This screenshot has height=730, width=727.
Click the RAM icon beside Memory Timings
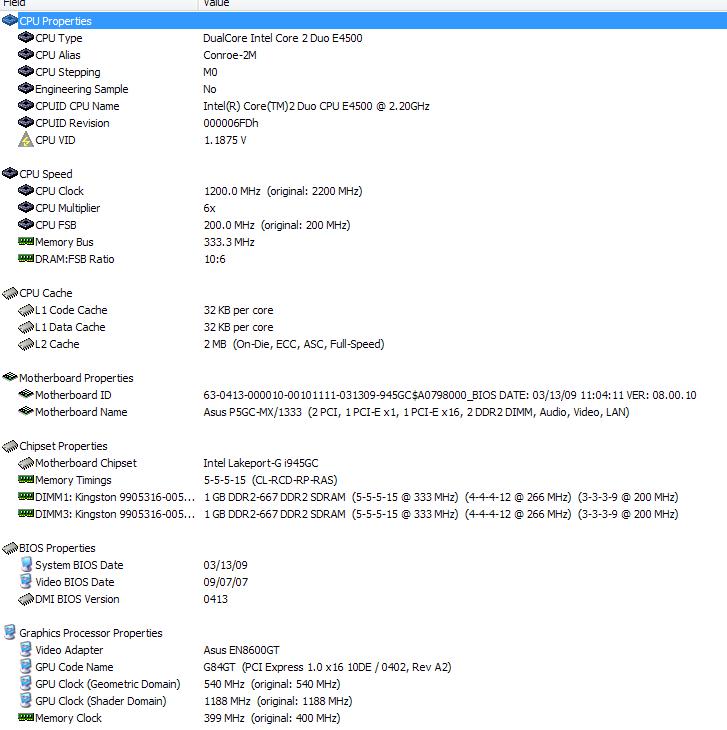[26, 480]
